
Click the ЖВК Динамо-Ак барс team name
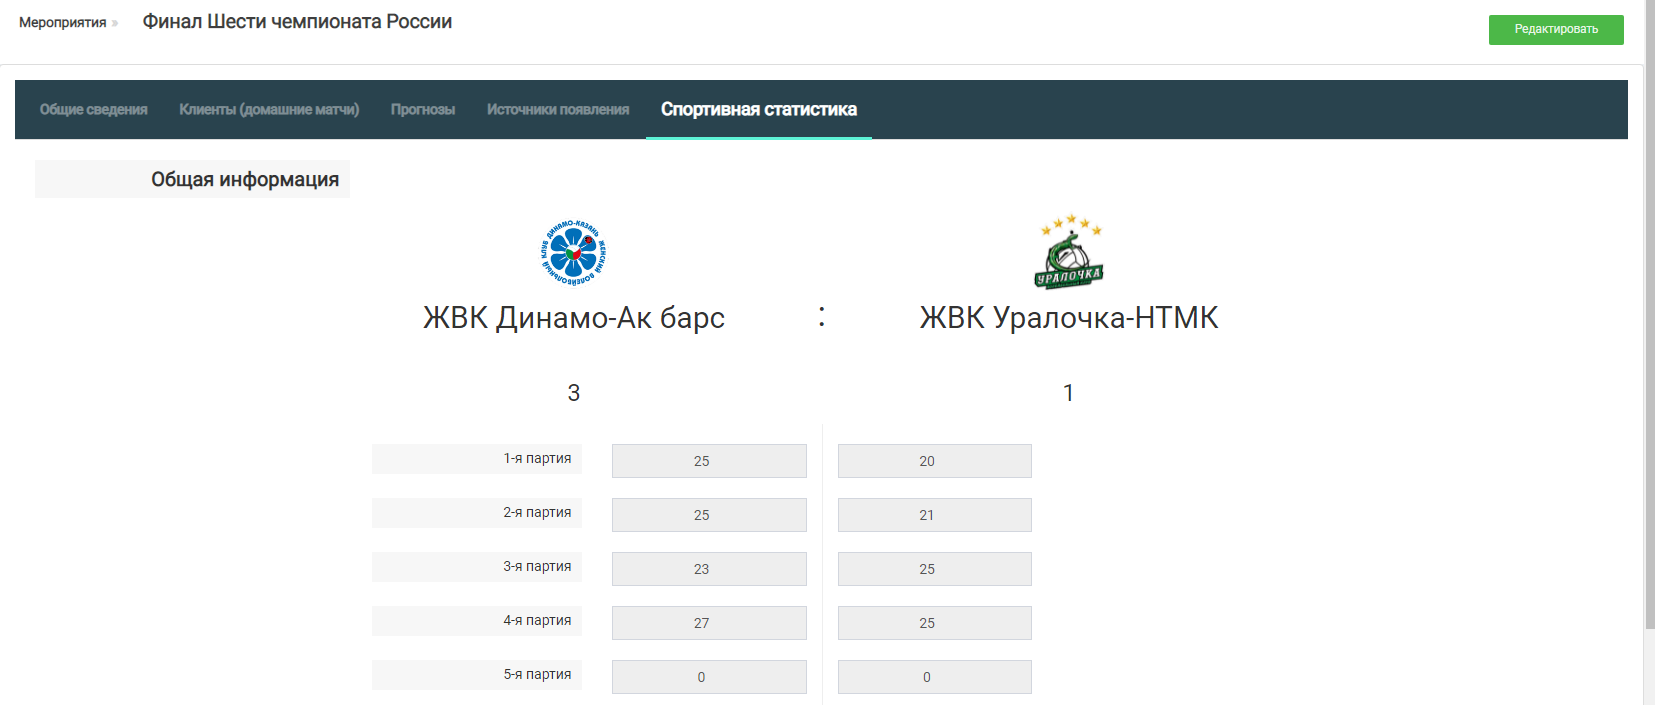click(x=574, y=318)
